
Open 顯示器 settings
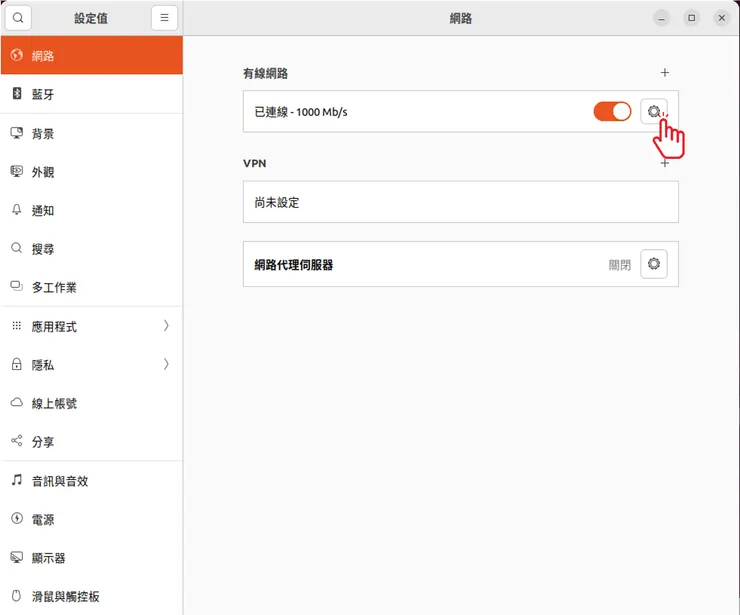tap(92, 558)
